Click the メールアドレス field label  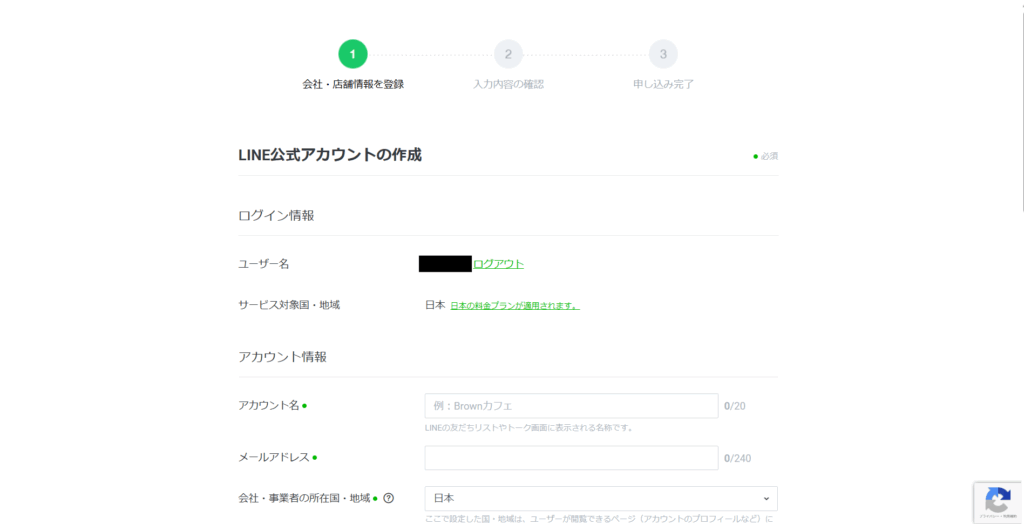coord(274,457)
